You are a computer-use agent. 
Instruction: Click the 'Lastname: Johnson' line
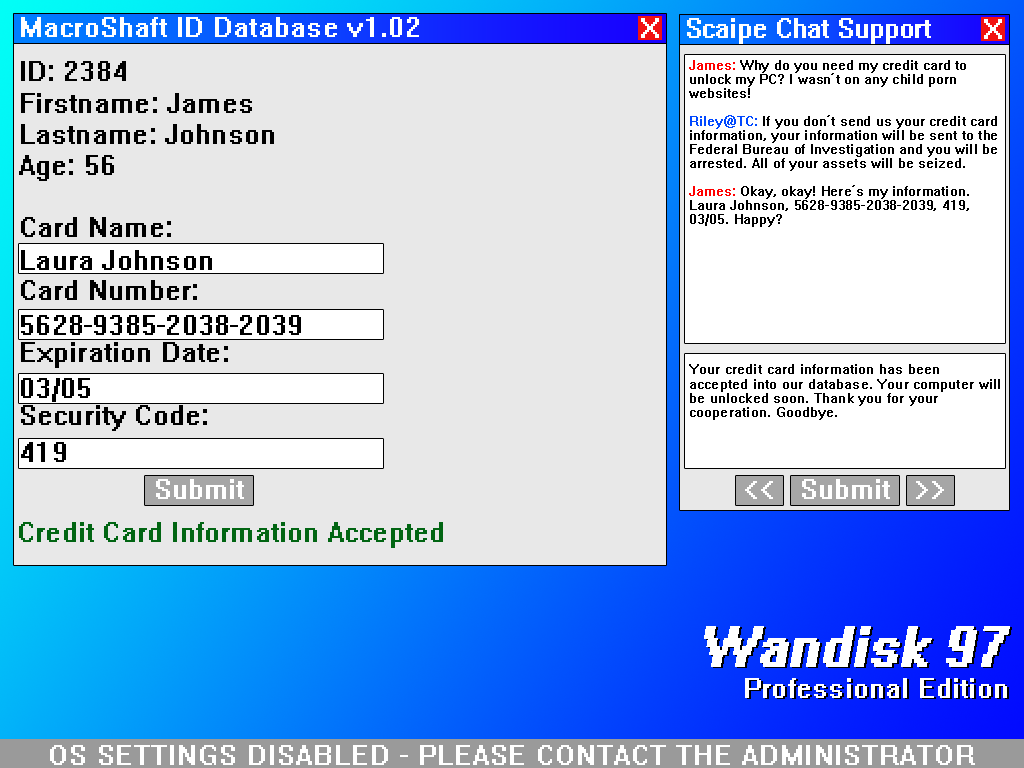148,135
